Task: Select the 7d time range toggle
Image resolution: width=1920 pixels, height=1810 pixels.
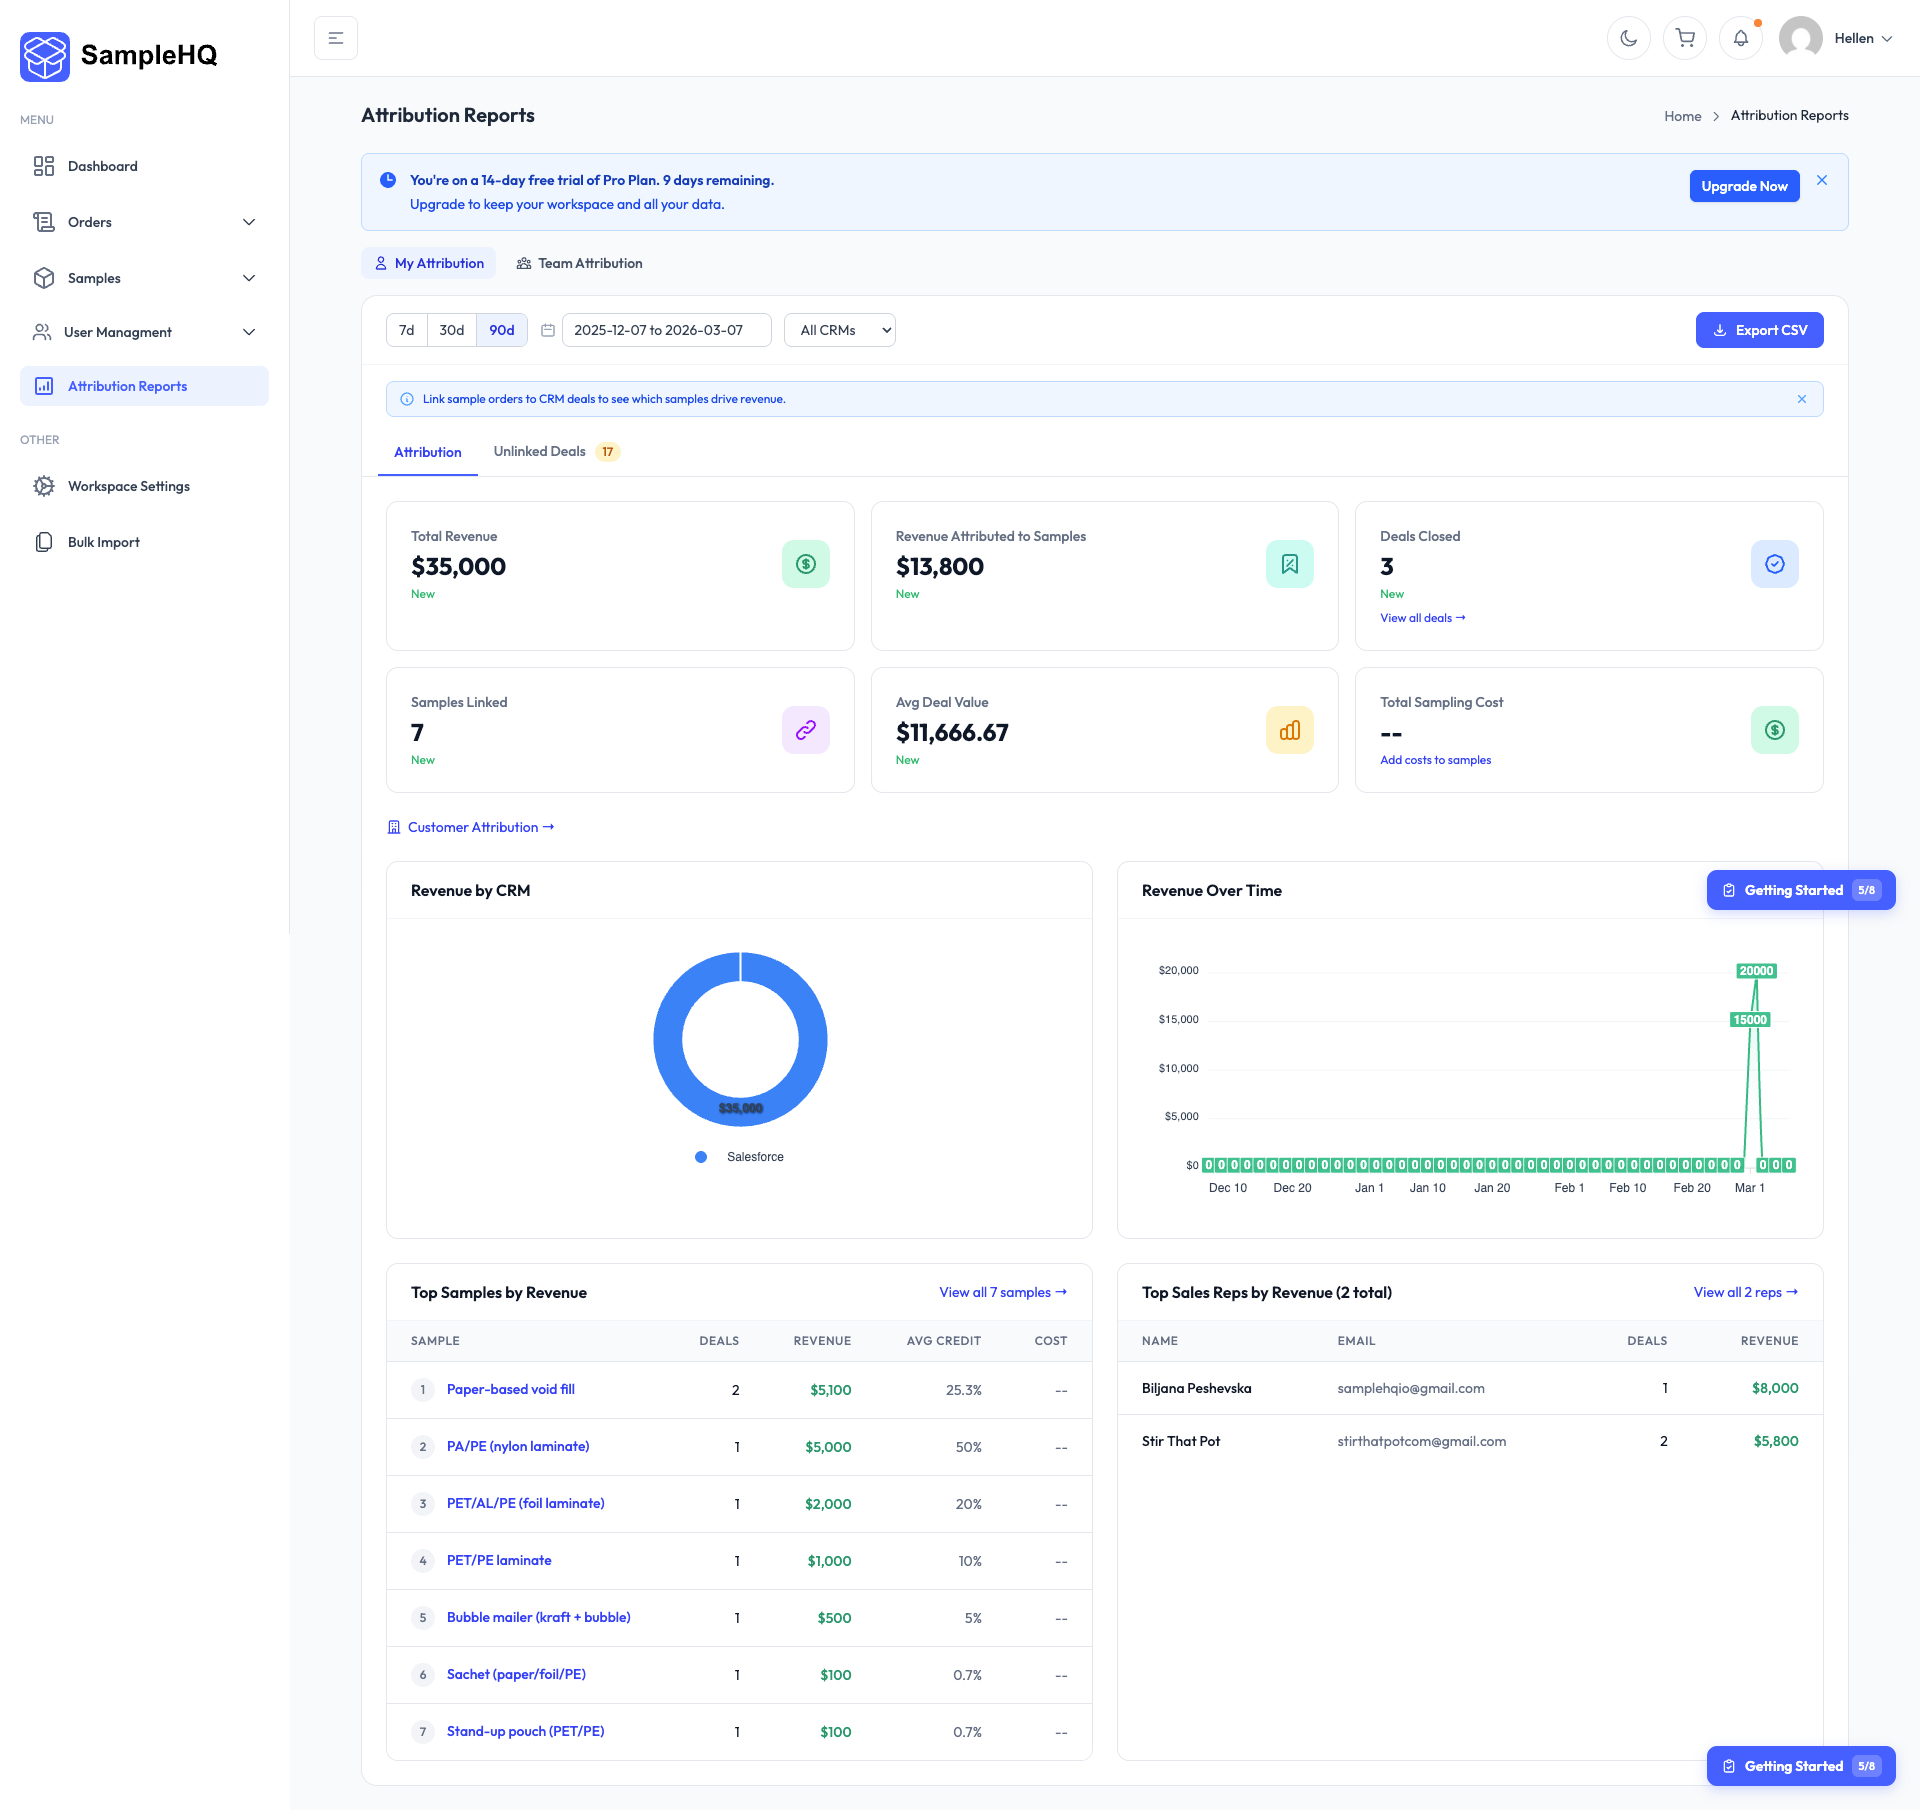Action: pos(406,330)
